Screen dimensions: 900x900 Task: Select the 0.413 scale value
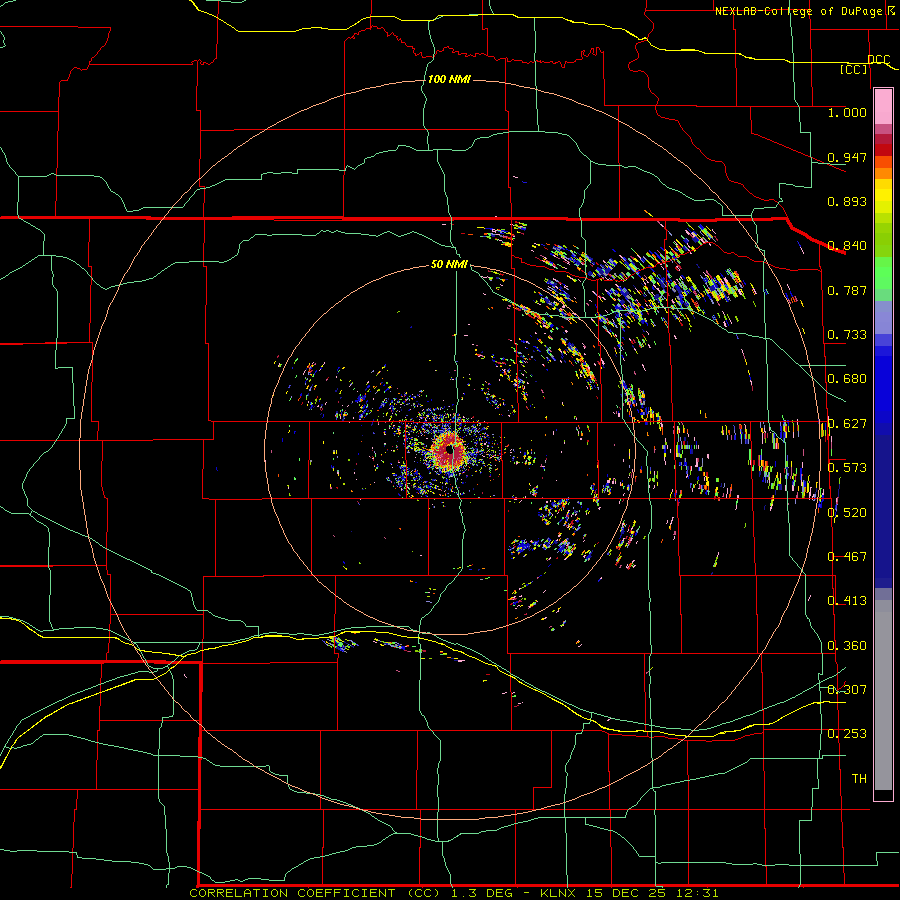point(847,601)
